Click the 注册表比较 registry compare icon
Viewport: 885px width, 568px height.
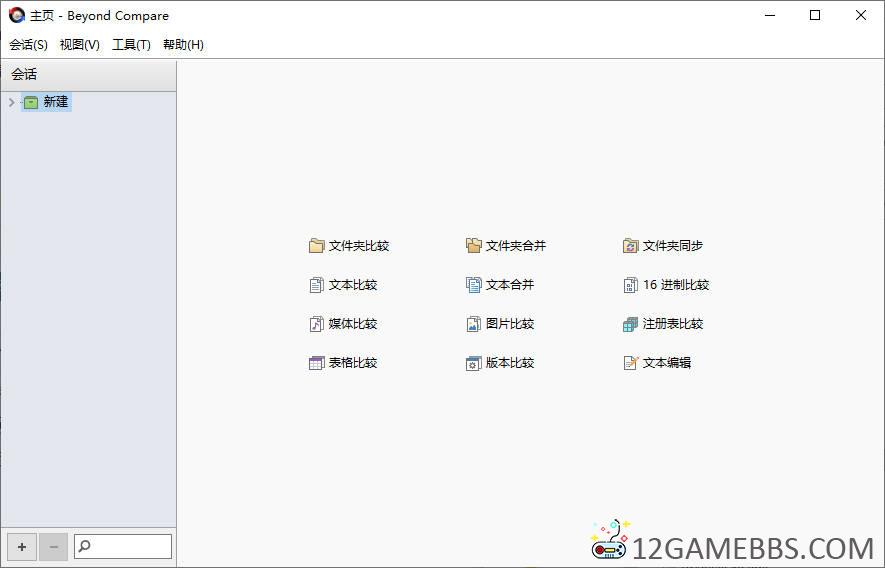630,324
